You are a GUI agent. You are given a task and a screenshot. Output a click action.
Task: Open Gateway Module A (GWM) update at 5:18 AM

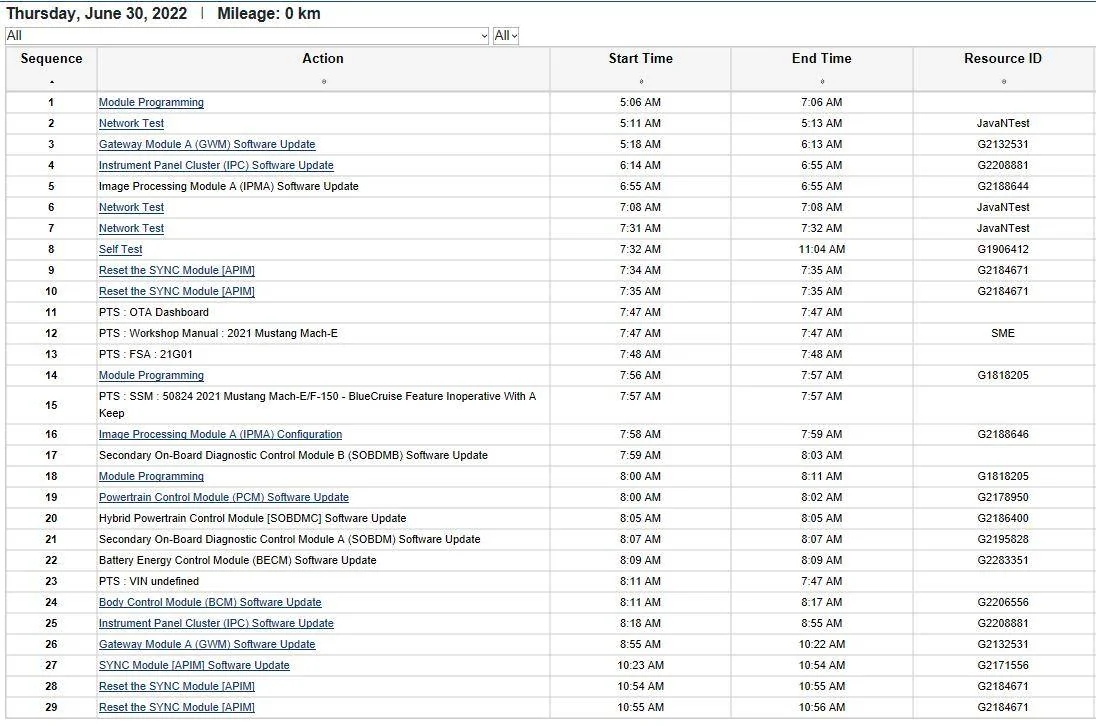[x=207, y=144]
